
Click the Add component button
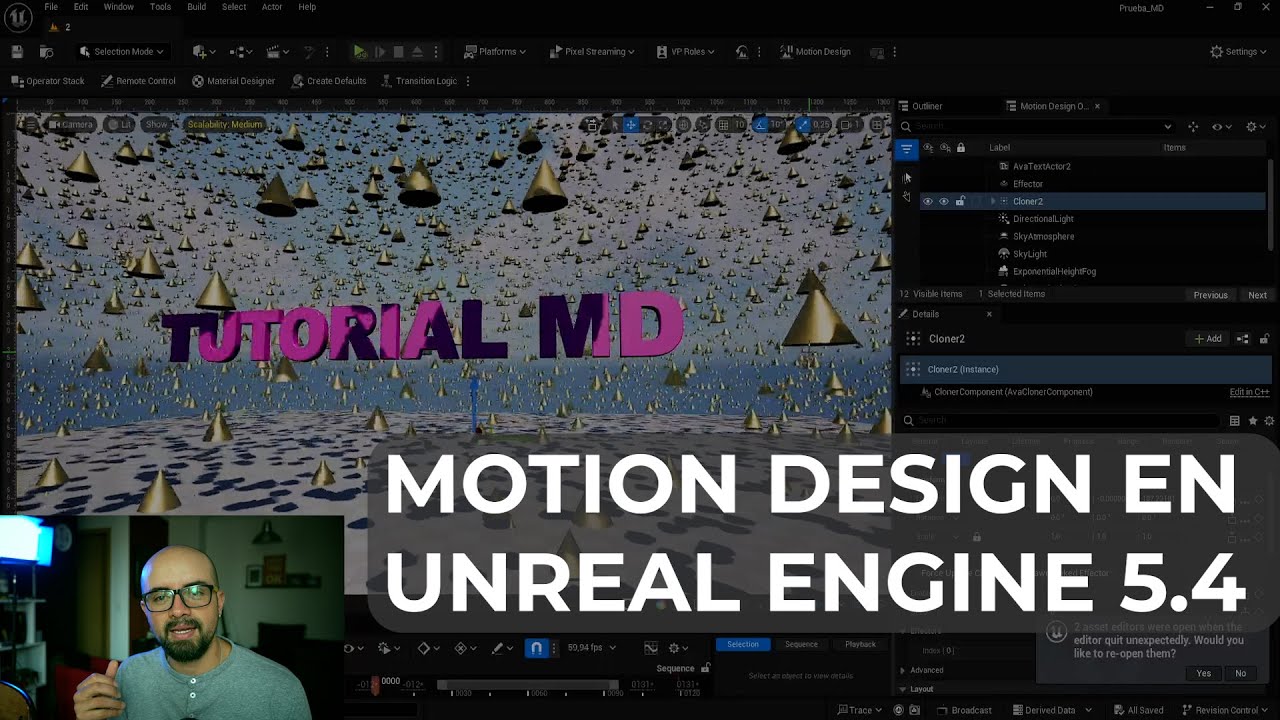[x=1208, y=339]
